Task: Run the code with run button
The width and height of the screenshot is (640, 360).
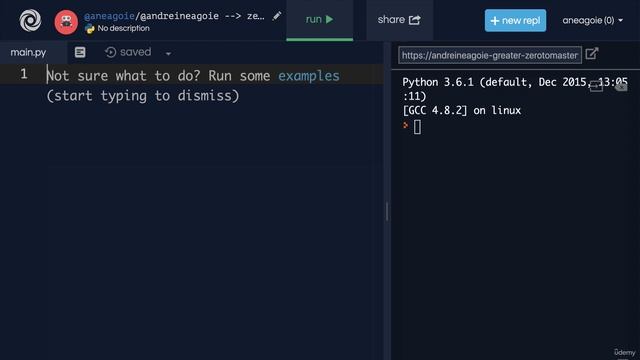Action: pos(320,20)
